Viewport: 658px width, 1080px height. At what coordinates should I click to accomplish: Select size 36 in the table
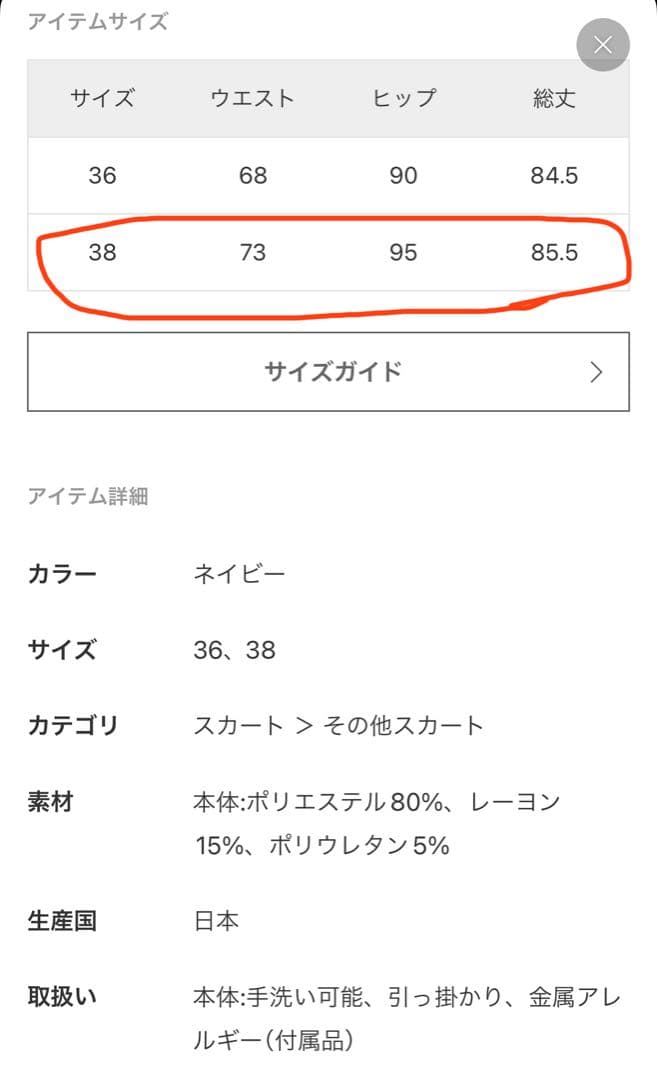pos(102,176)
